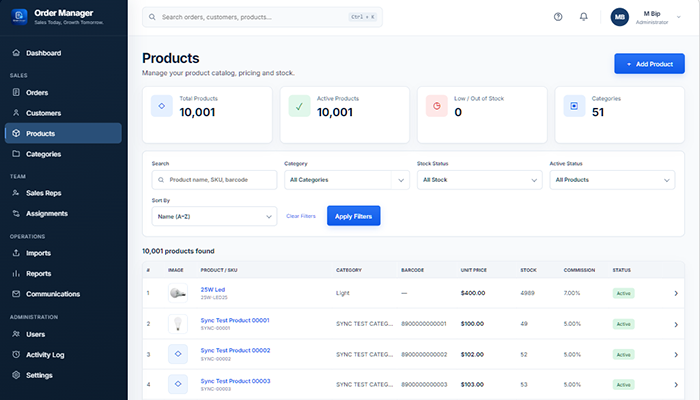
Task: Click the Light category cell
Action: click(343, 293)
